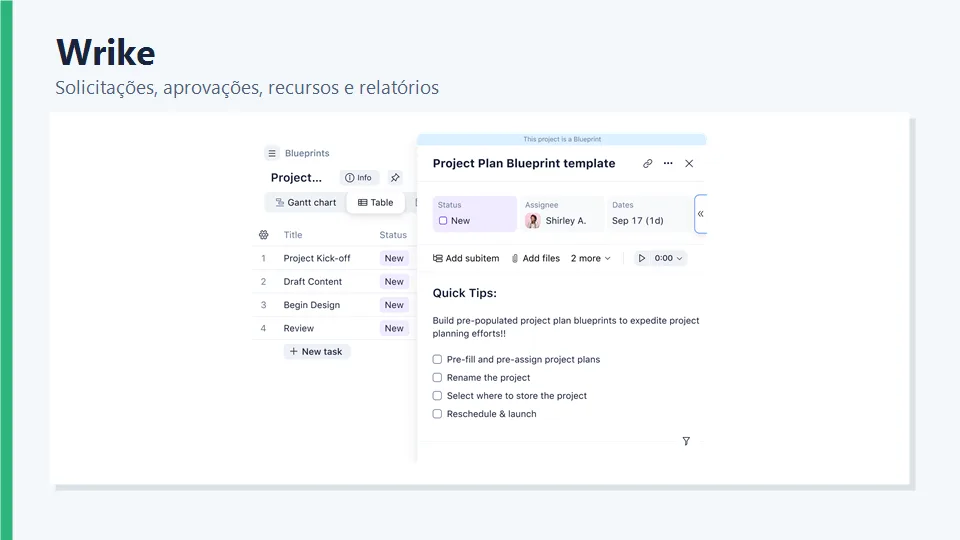This screenshot has width=960, height=540.
Task: Click the filter funnel icon
Action: pyautogui.click(x=686, y=441)
